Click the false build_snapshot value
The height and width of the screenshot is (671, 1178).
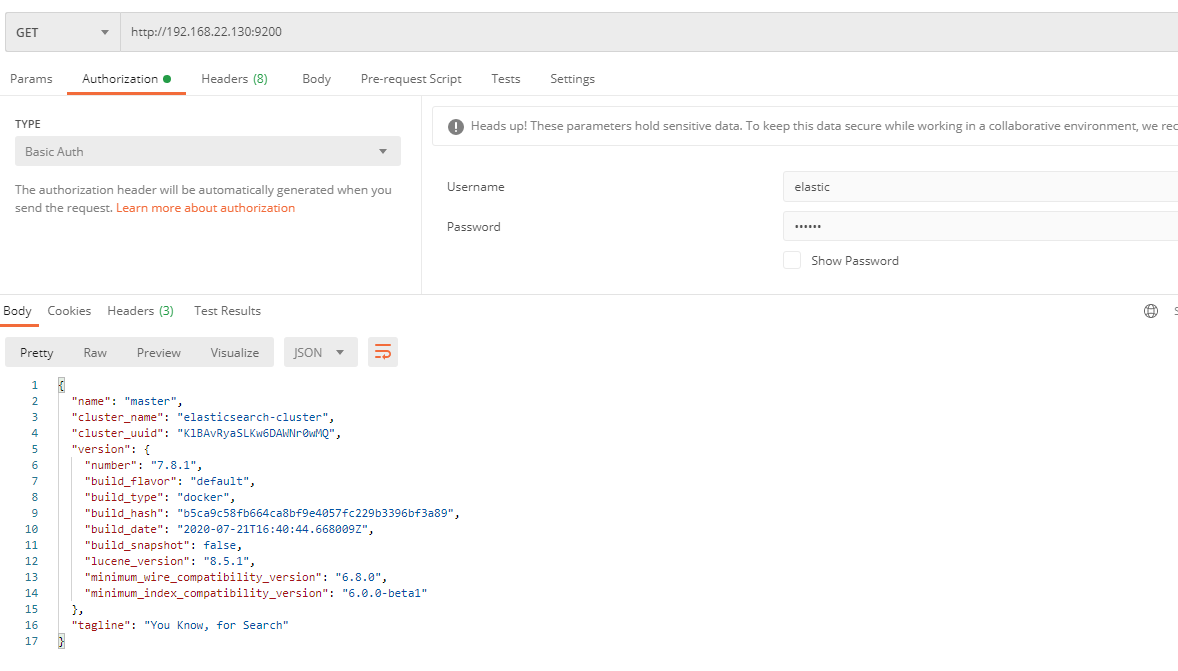(x=220, y=546)
